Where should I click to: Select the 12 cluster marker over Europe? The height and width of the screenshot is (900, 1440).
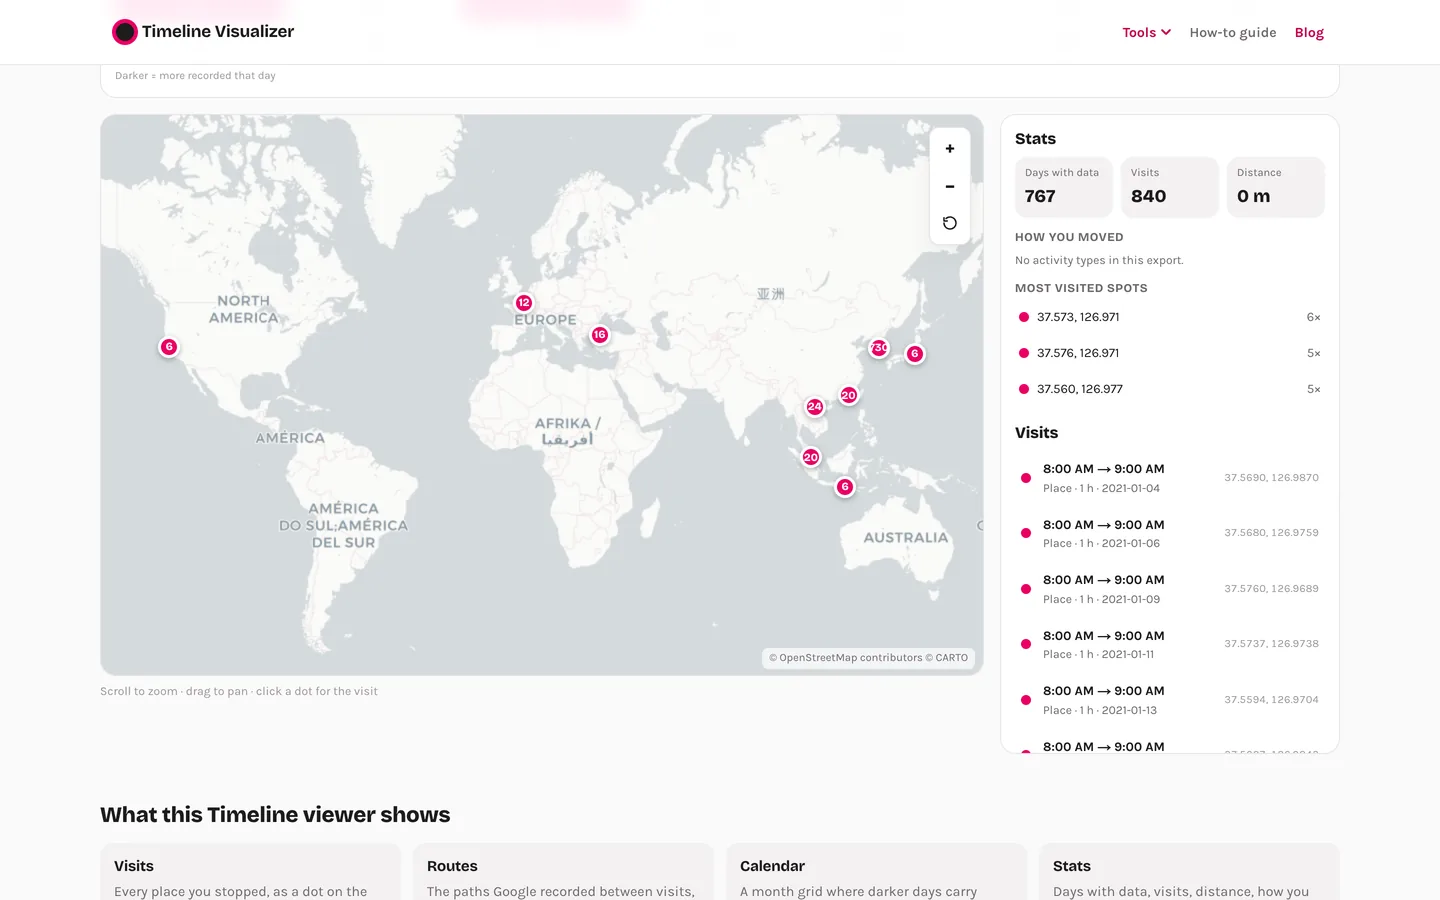point(524,302)
